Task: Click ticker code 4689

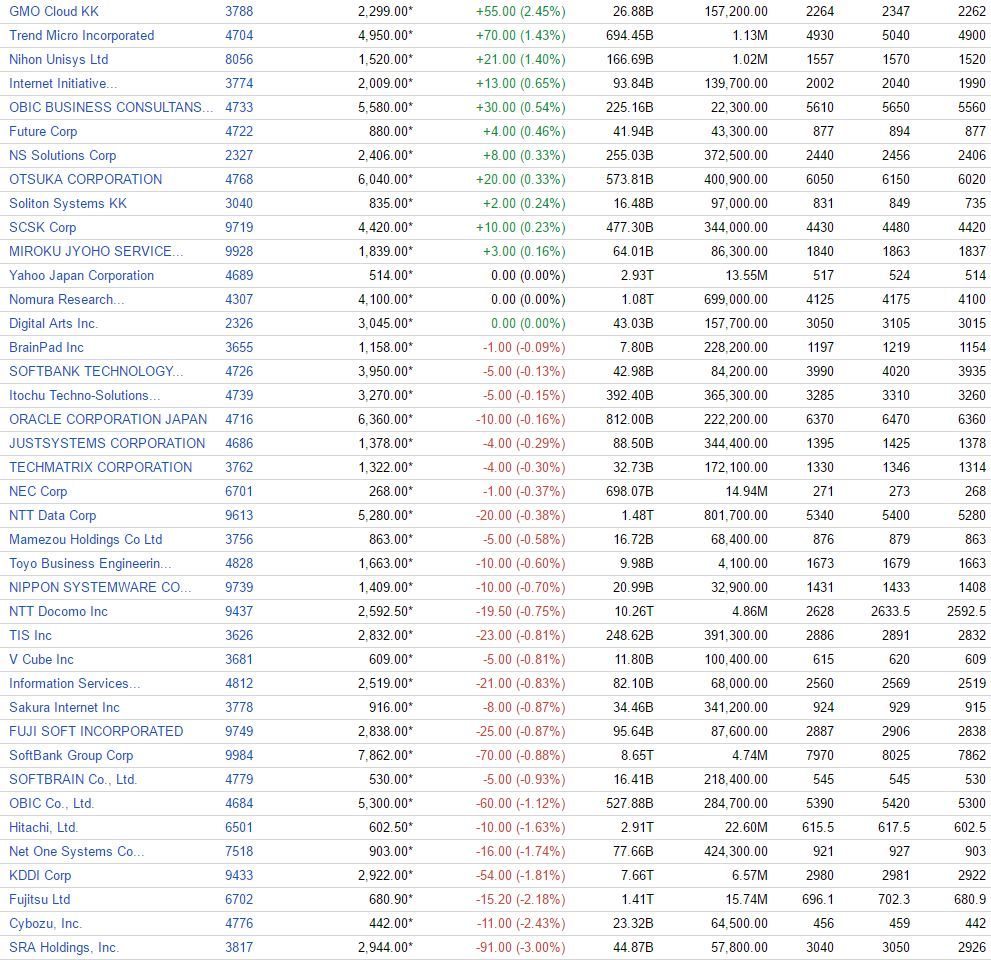Action: coord(239,276)
